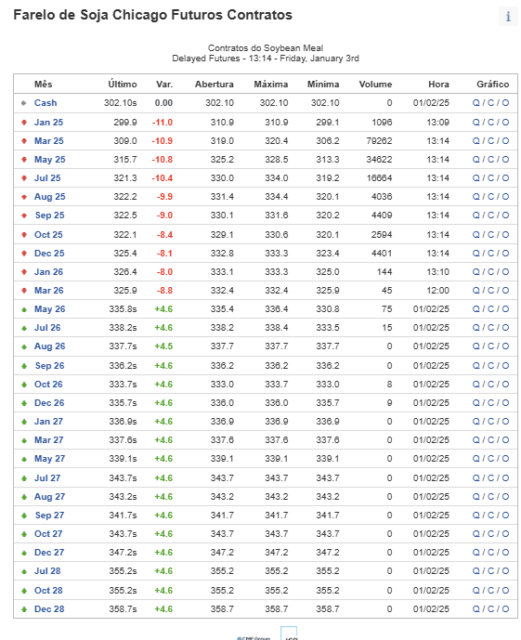Click the Jan 25 contract link

click(49, 122)
